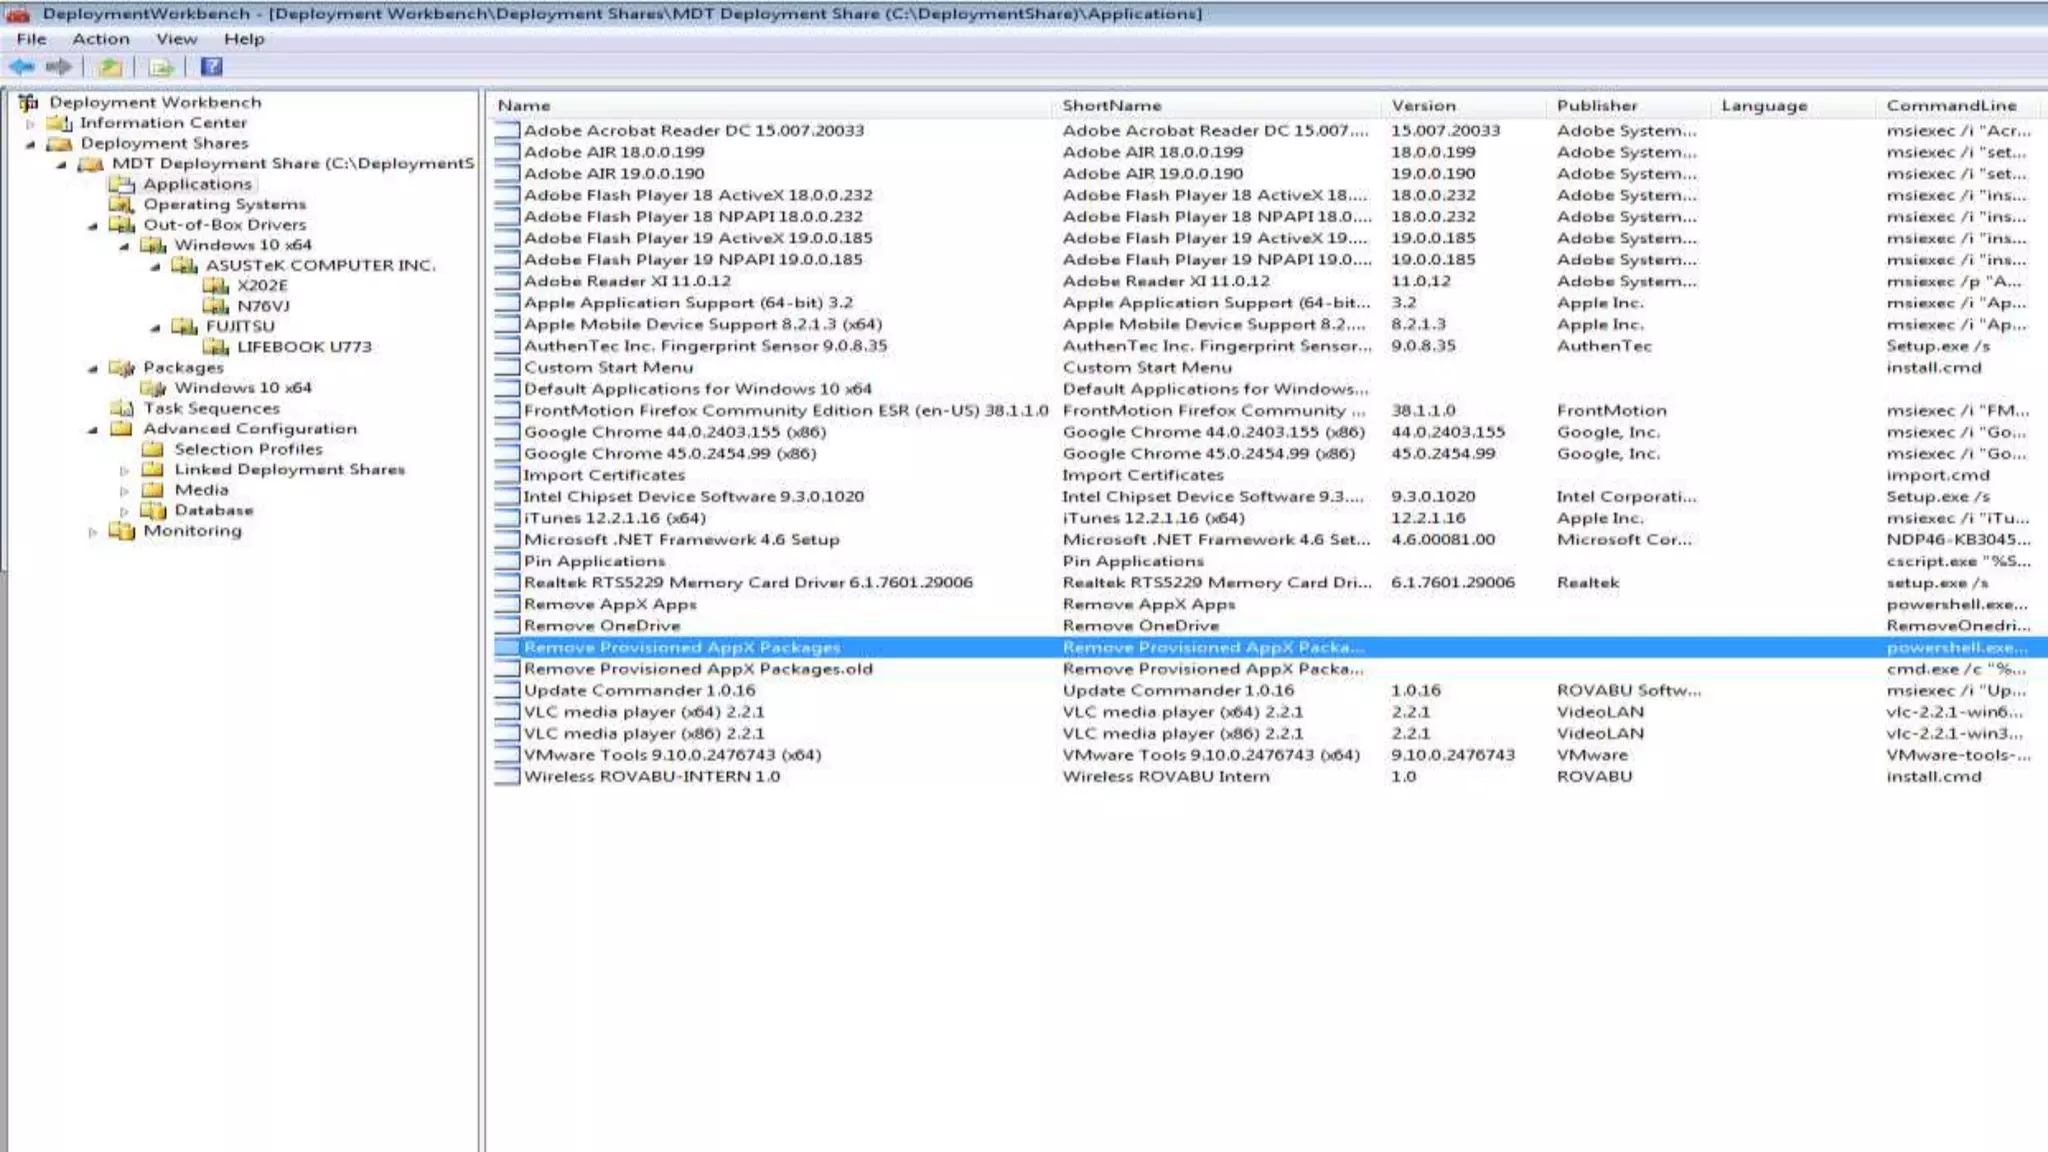Click the Deployment Workbench title bar icon
Image resolution: width=2048 pixels, height=1152 pixels.
pyautogui.click(x=18, y=14)
